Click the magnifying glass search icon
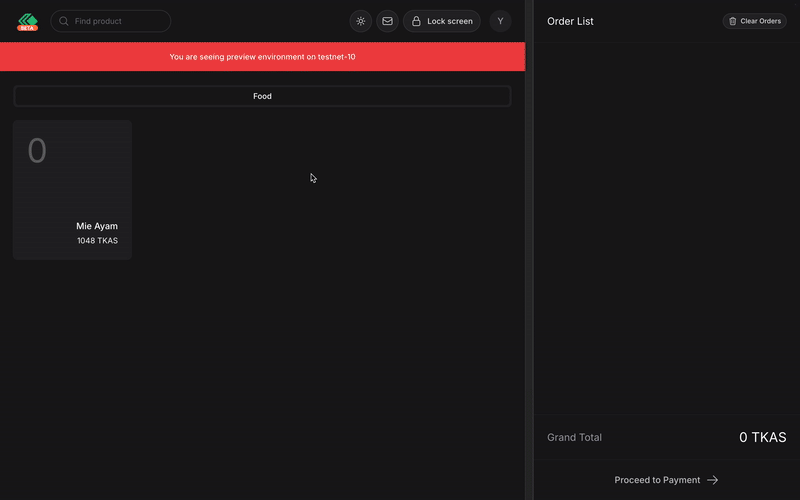800x500 pixels. coord(64,21)
